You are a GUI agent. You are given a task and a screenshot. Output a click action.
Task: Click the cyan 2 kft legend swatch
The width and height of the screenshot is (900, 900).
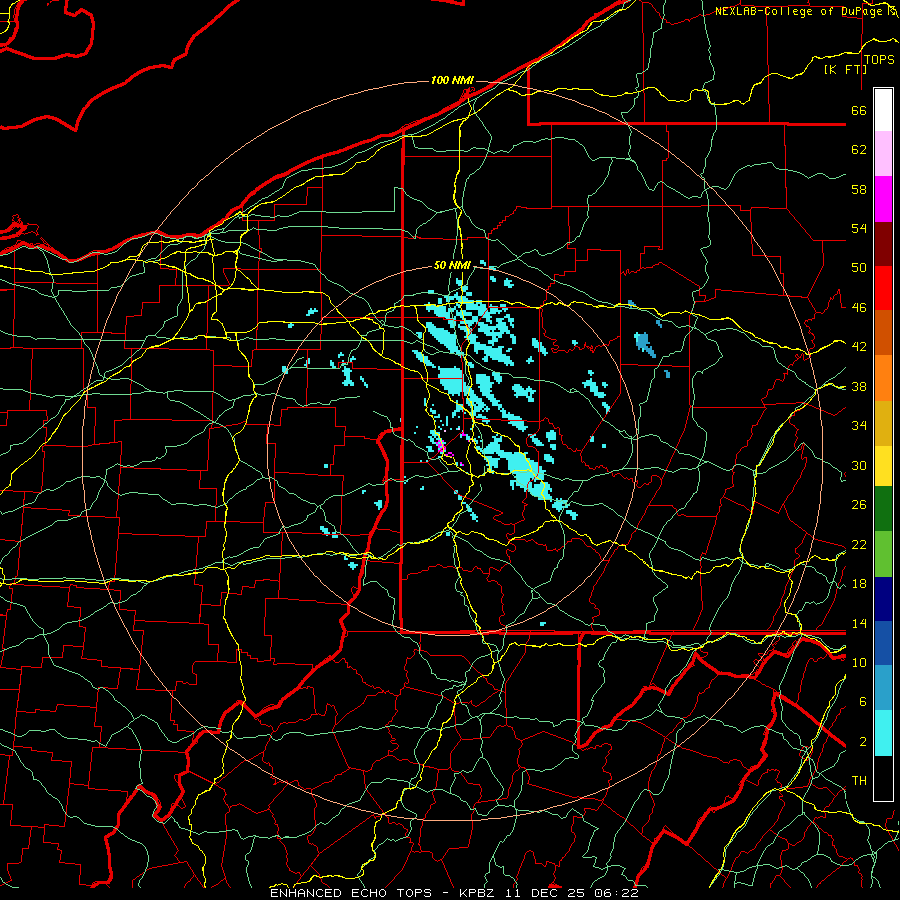[x=883, y=733]
